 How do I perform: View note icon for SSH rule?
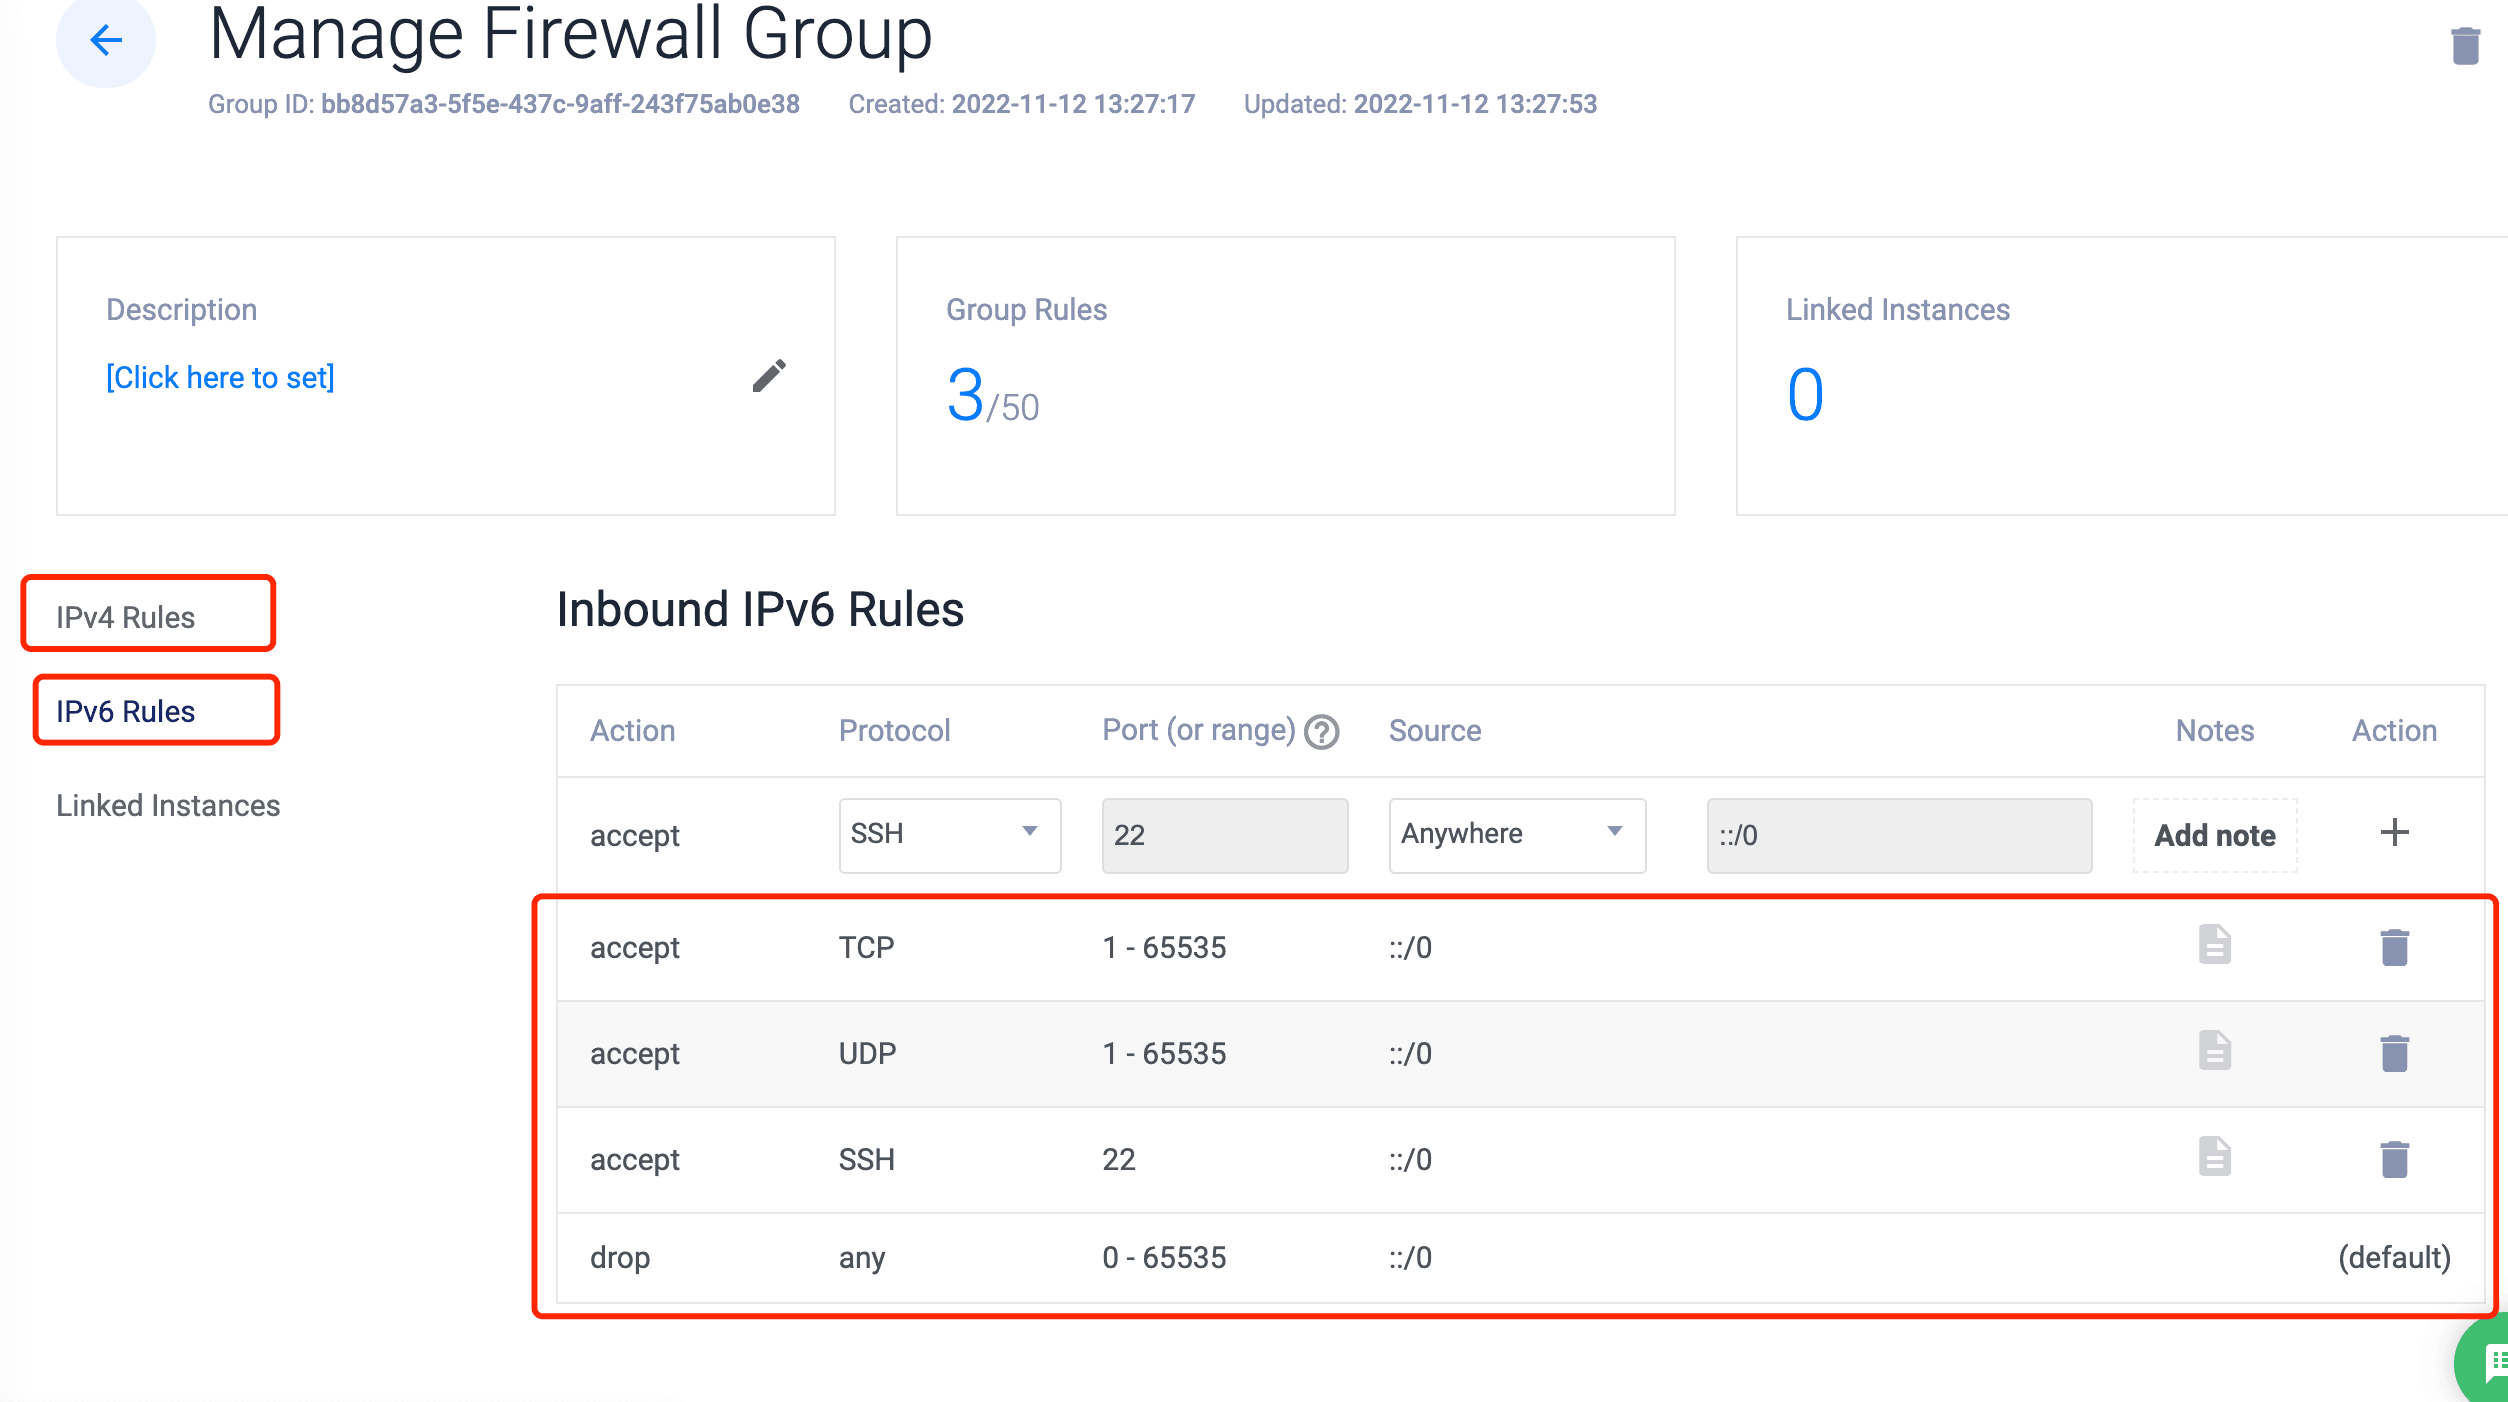[2215, 1157]
